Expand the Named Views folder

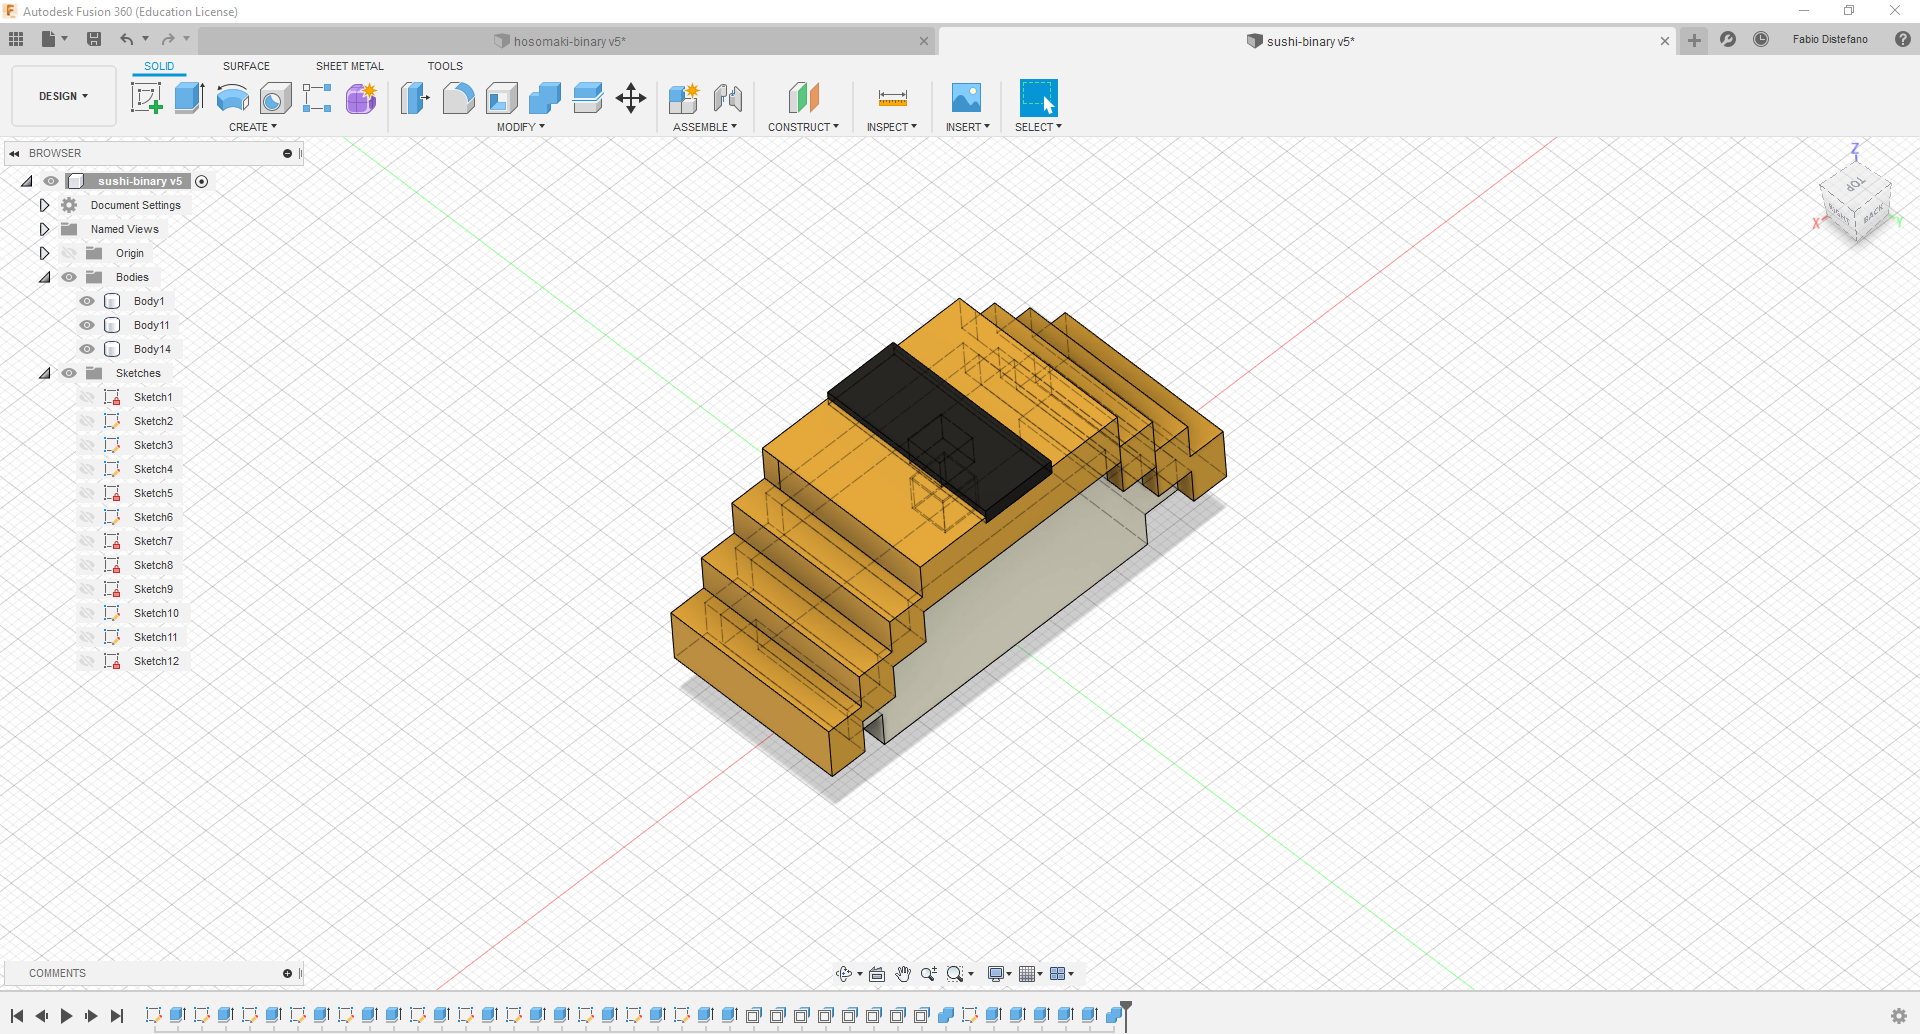coord(44,229)
